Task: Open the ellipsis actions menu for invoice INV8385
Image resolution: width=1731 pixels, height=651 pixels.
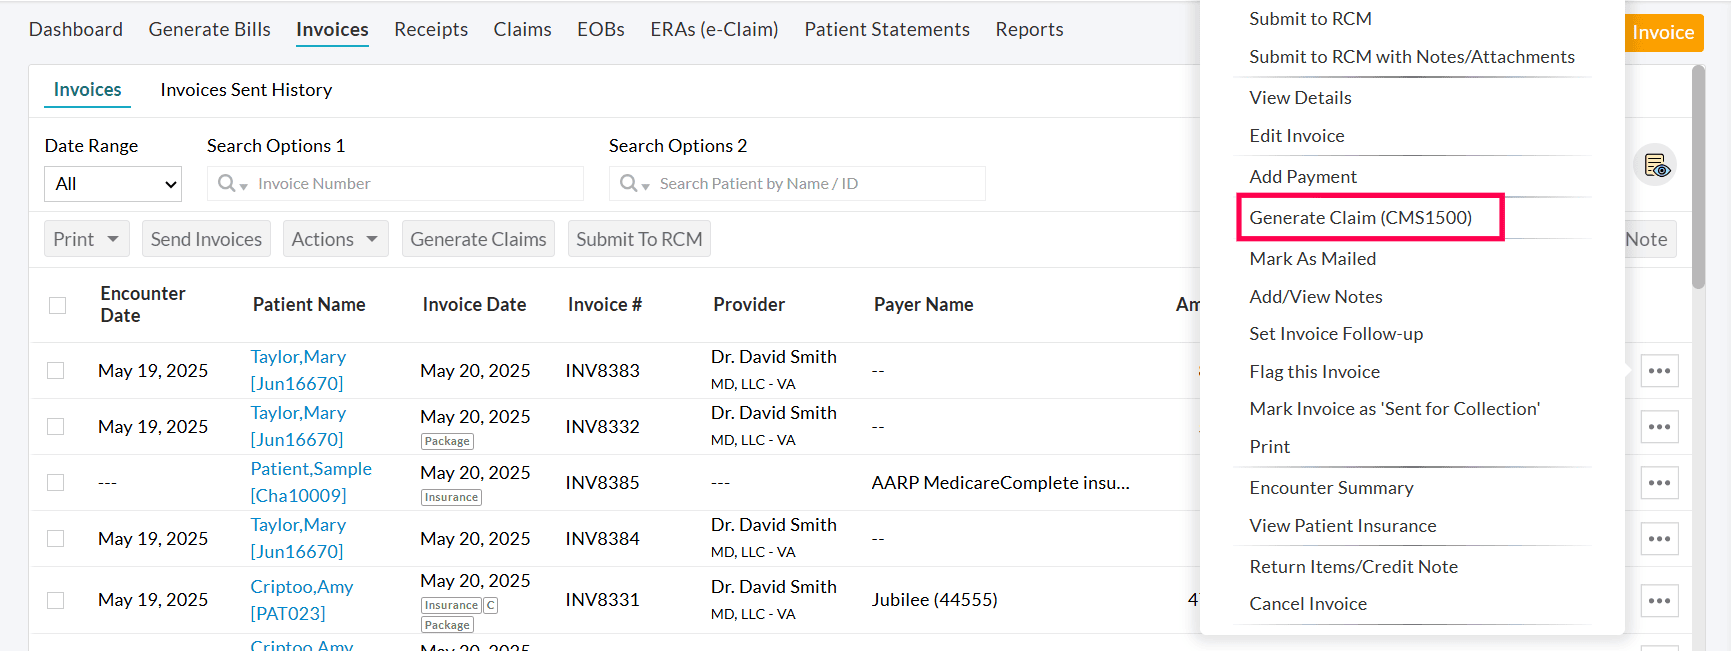Action: click(1659, 482)
